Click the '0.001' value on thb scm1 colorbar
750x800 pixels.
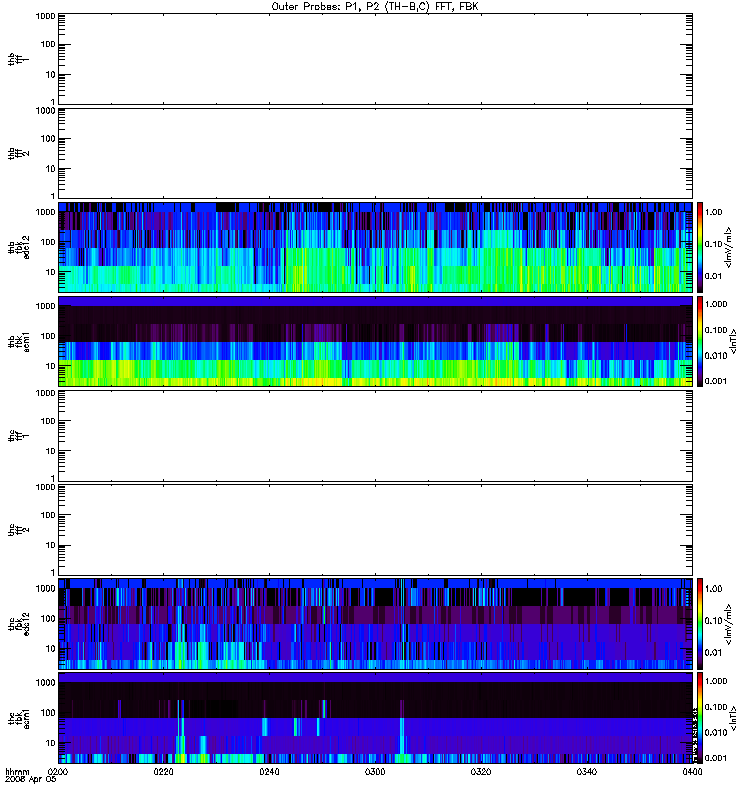point(716,381)
